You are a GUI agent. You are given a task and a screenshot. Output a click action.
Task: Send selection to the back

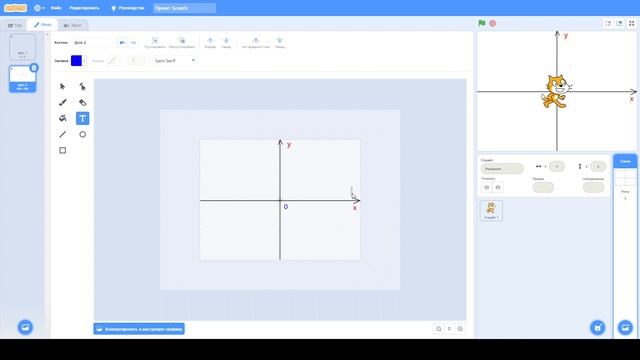pyautogui.click(x=280, y=42)
